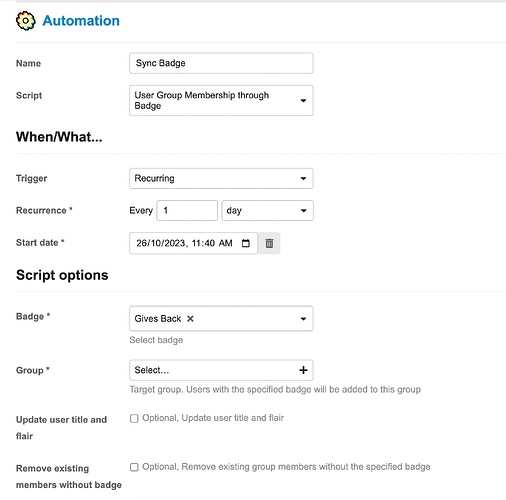Remove the Gives Back badge selection
This screenshot has height=500, width=506.
tap(190, 319)
